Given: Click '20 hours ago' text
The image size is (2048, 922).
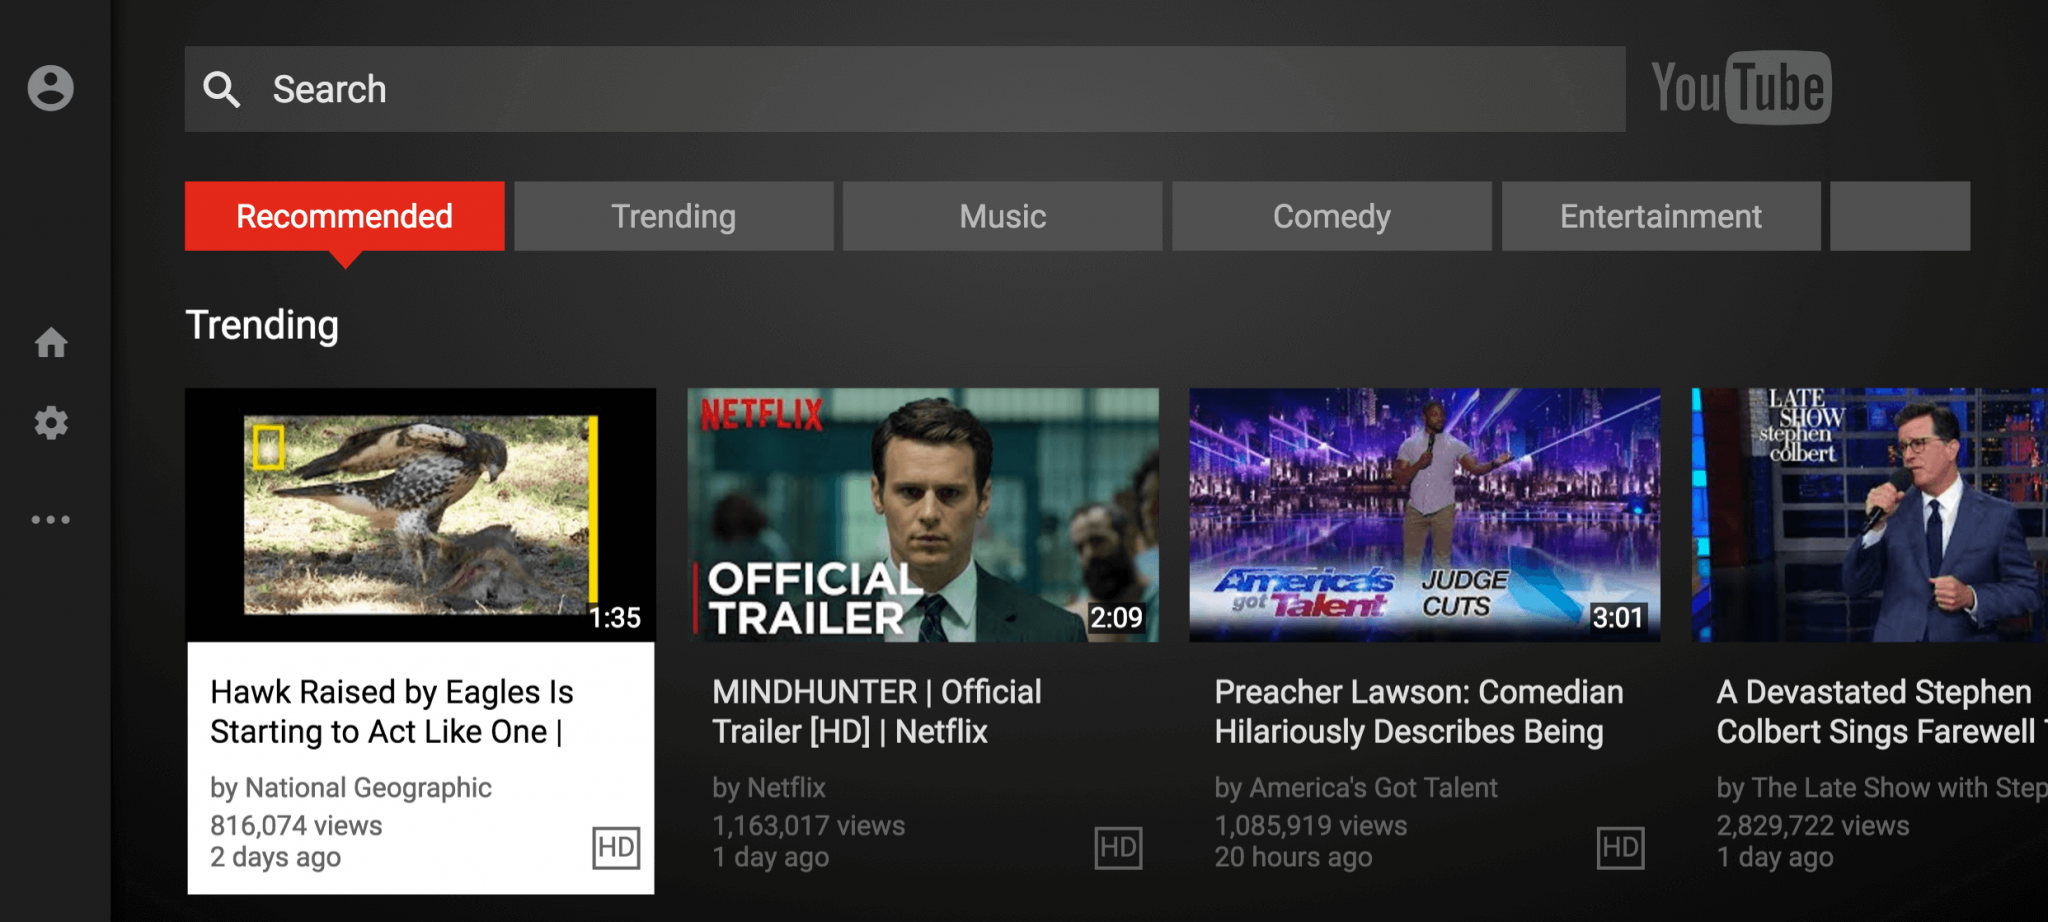Looking at the screenshot, I should coord(1293,858).
